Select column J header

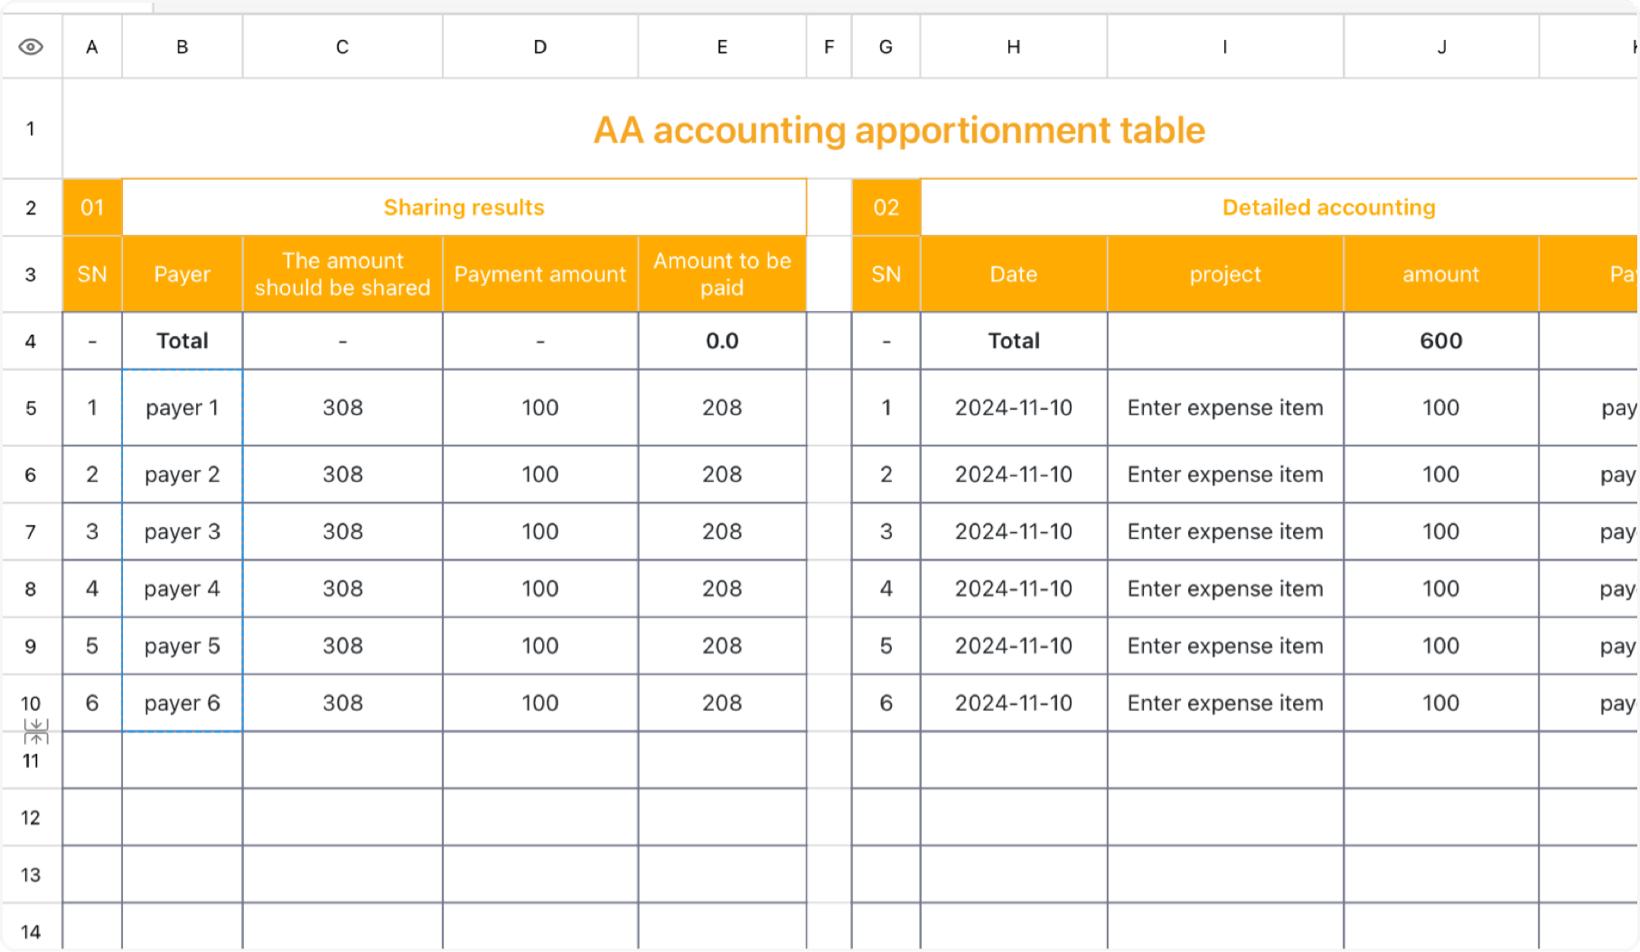(x=1441, y=47)
